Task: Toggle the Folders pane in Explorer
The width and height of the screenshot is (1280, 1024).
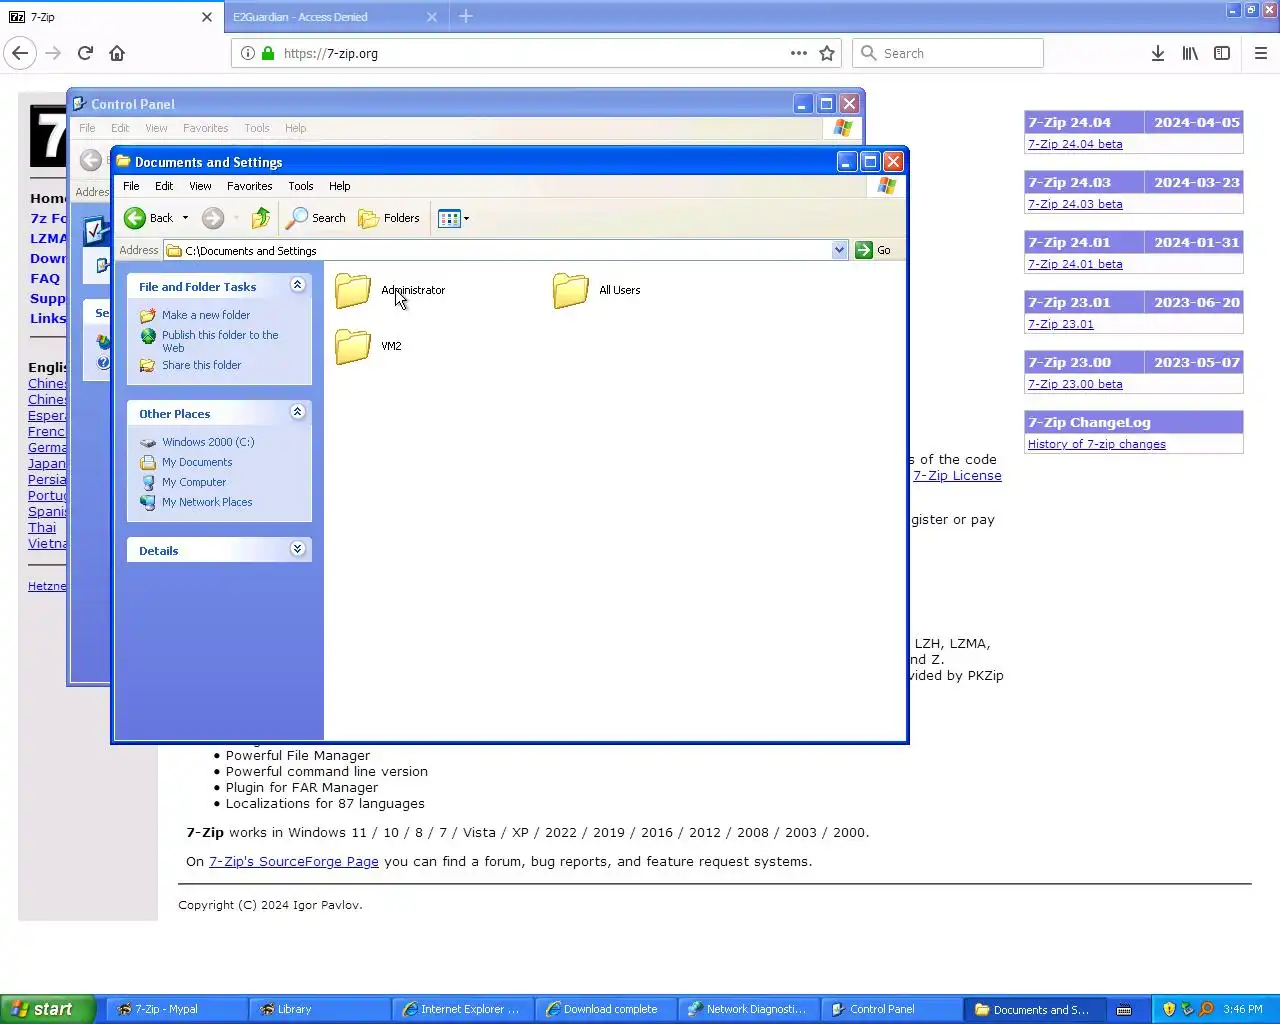Action: coord(389,218)
